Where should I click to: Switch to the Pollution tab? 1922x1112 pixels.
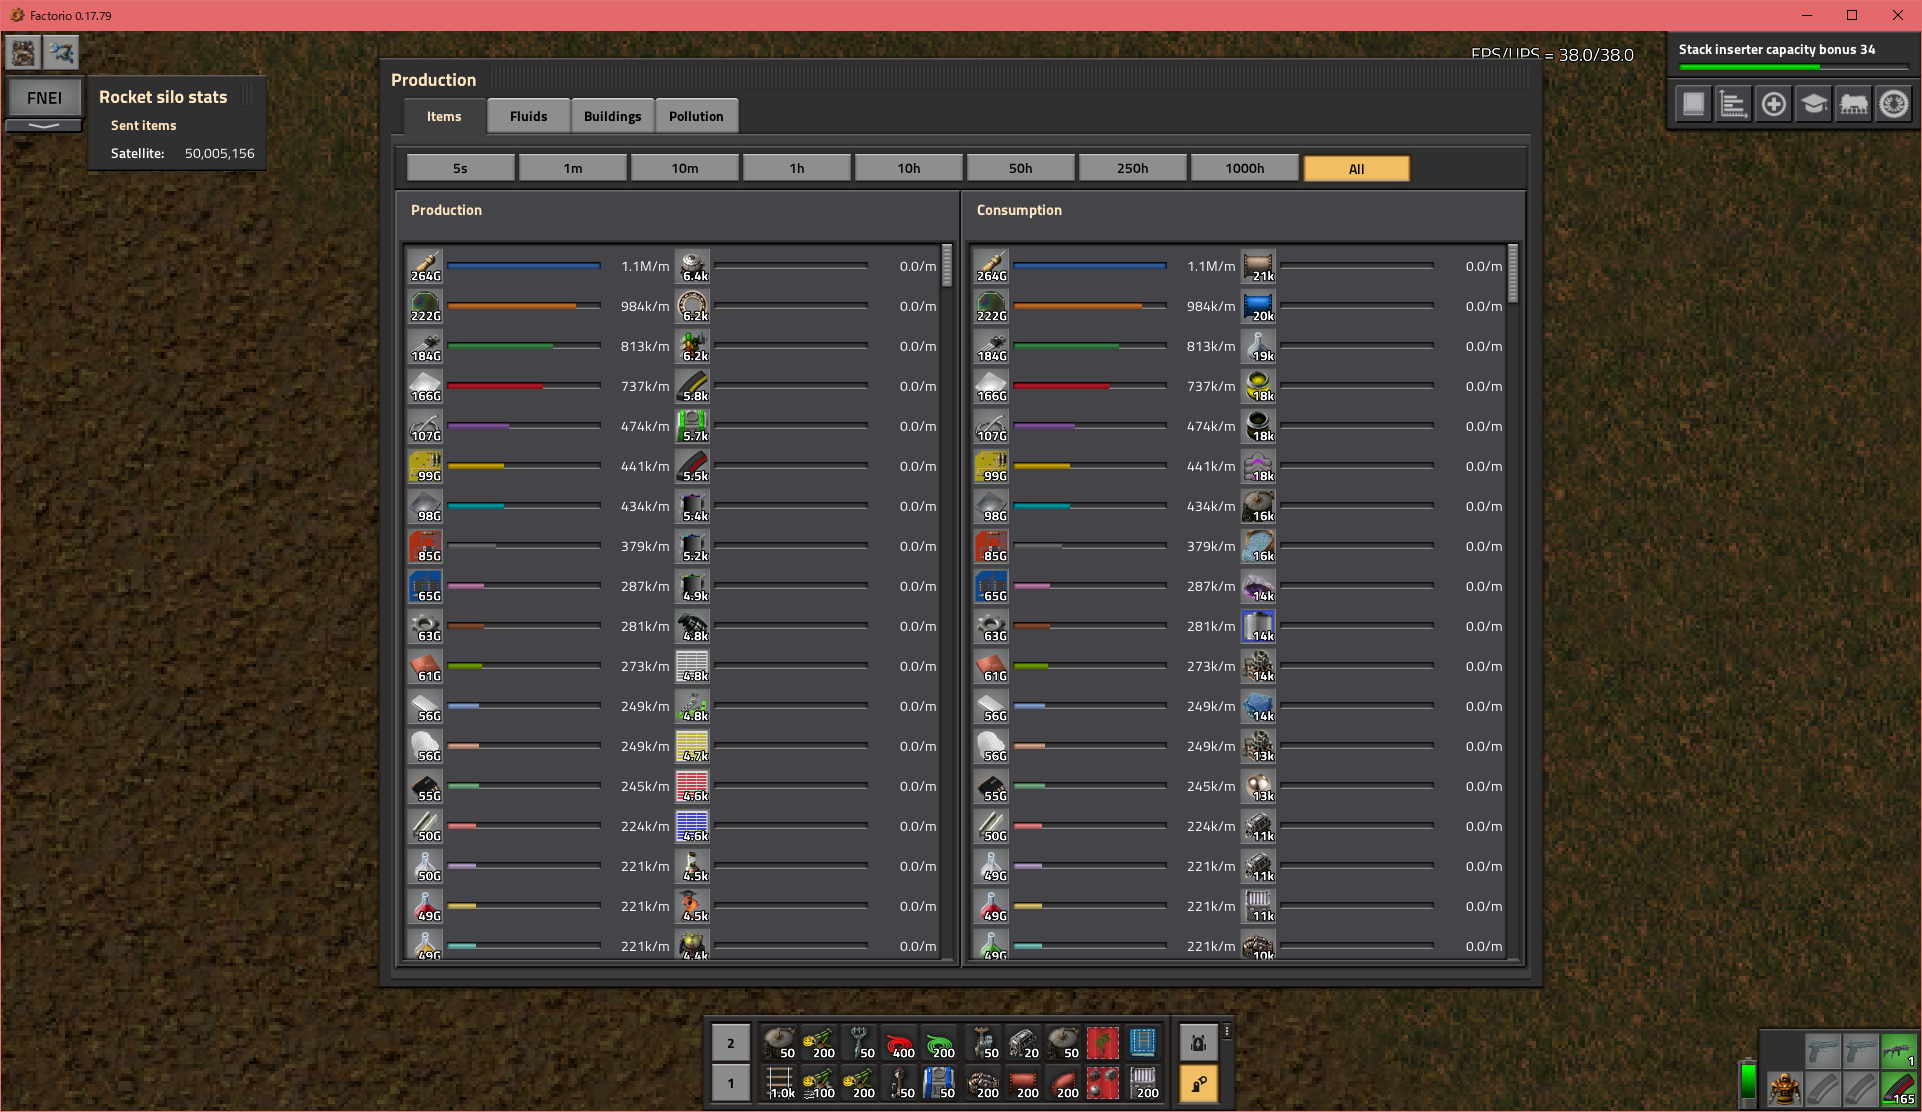point(696,116)
